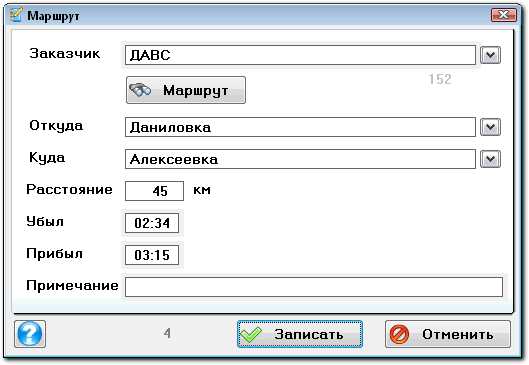This screenshot has width=529, height=365.
Task: Expand the Откуда dropdown list
Action: 490,127
